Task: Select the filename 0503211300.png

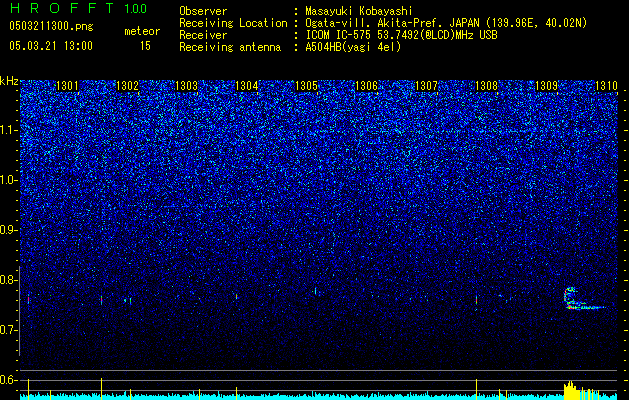Action: [51, 27]
